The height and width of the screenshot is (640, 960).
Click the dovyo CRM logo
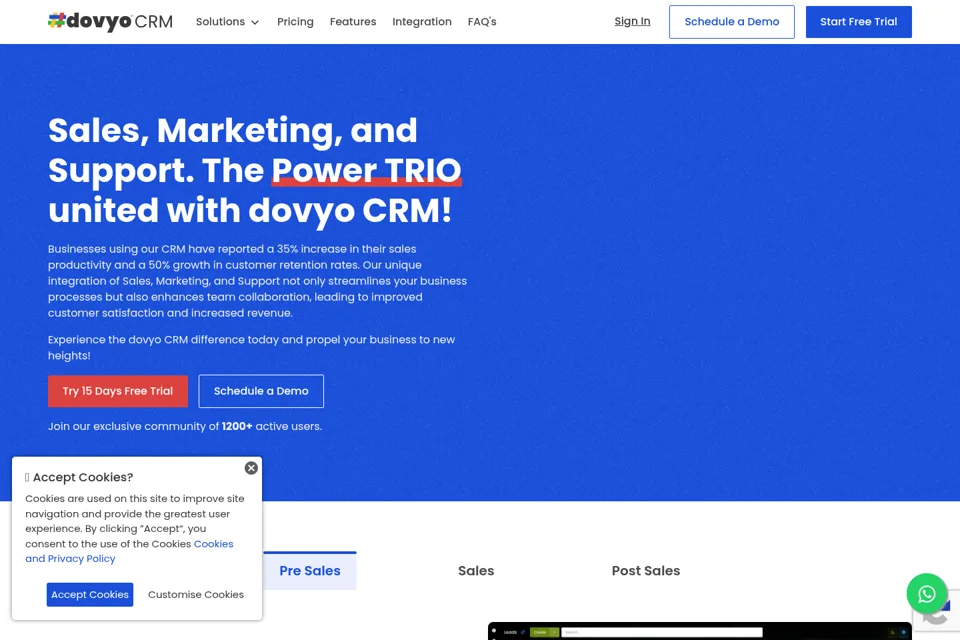pyautogui.click(x=110, y=21)
